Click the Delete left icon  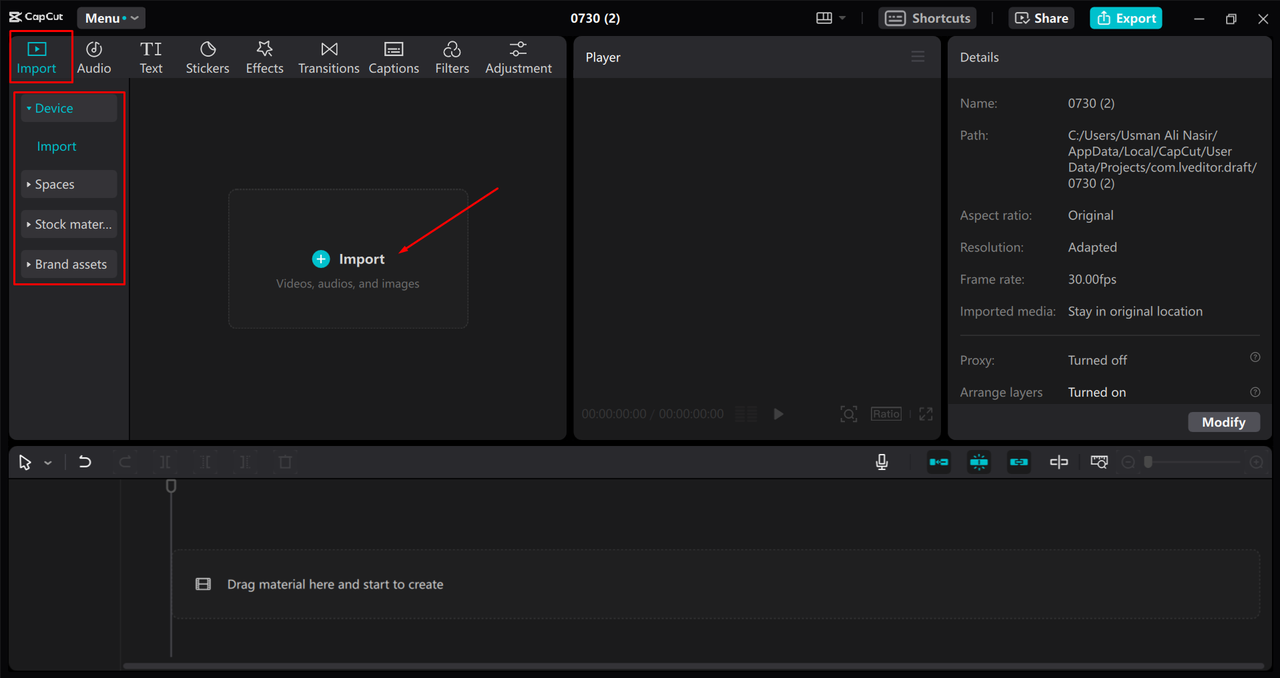[205, 462]
